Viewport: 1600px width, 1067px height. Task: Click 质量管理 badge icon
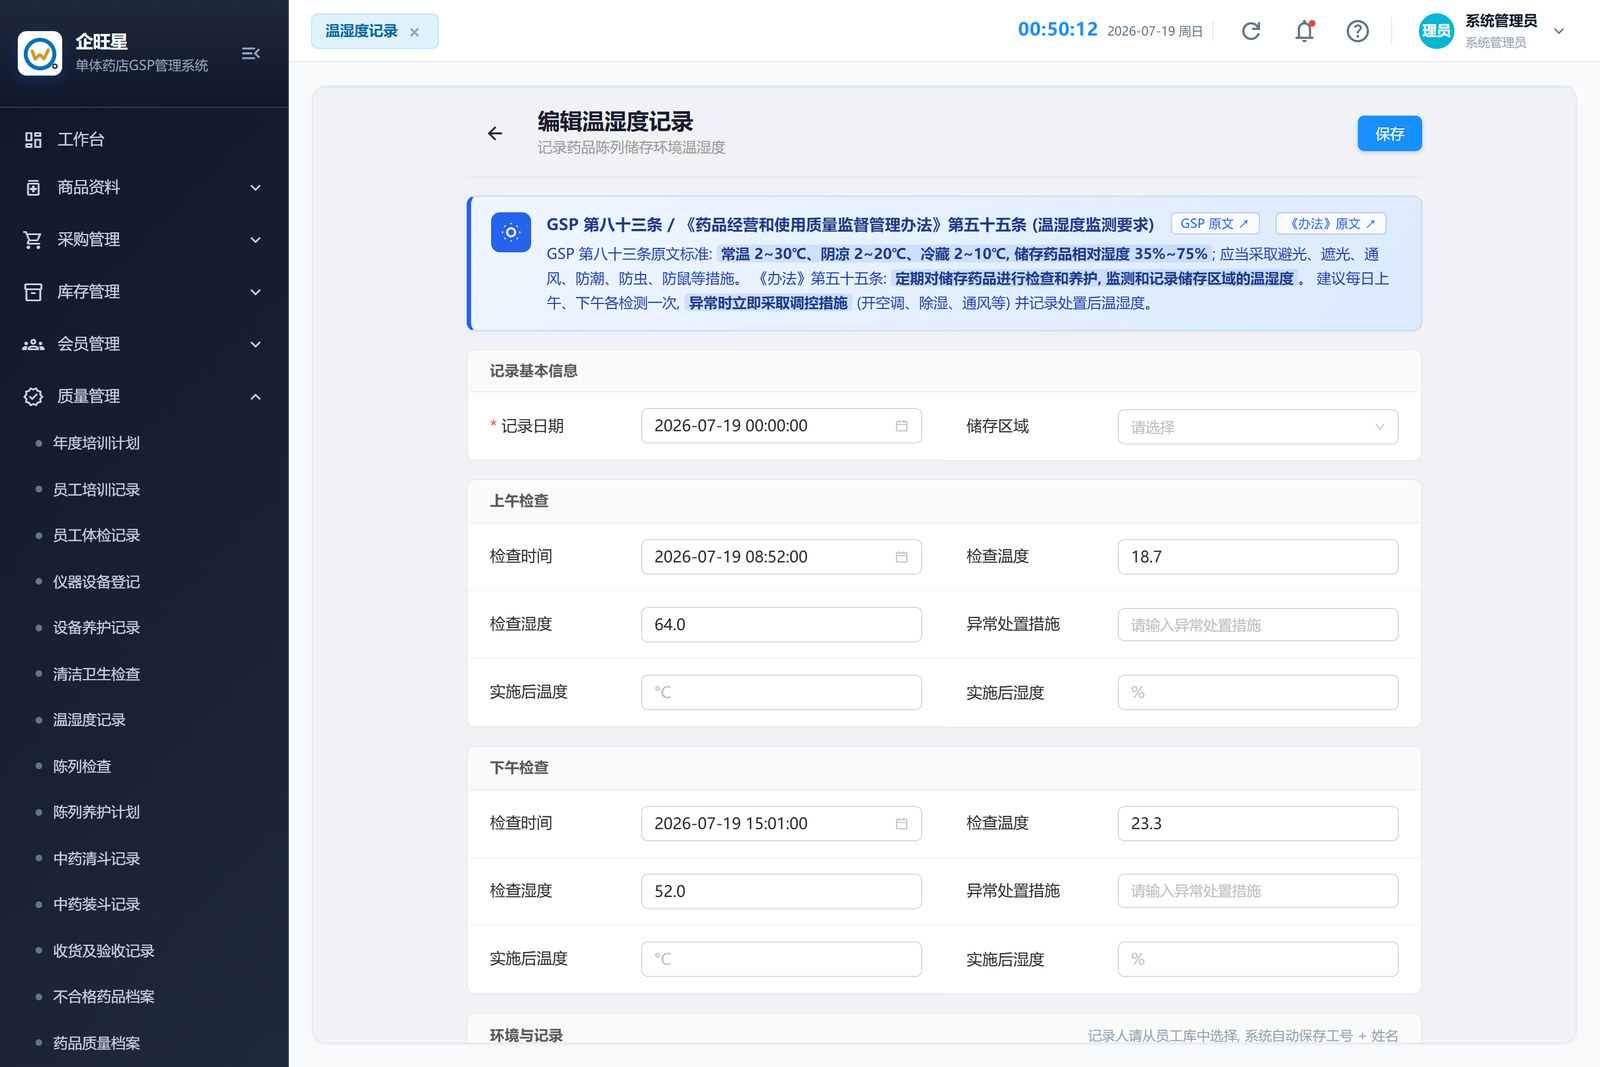coord(33,397)
